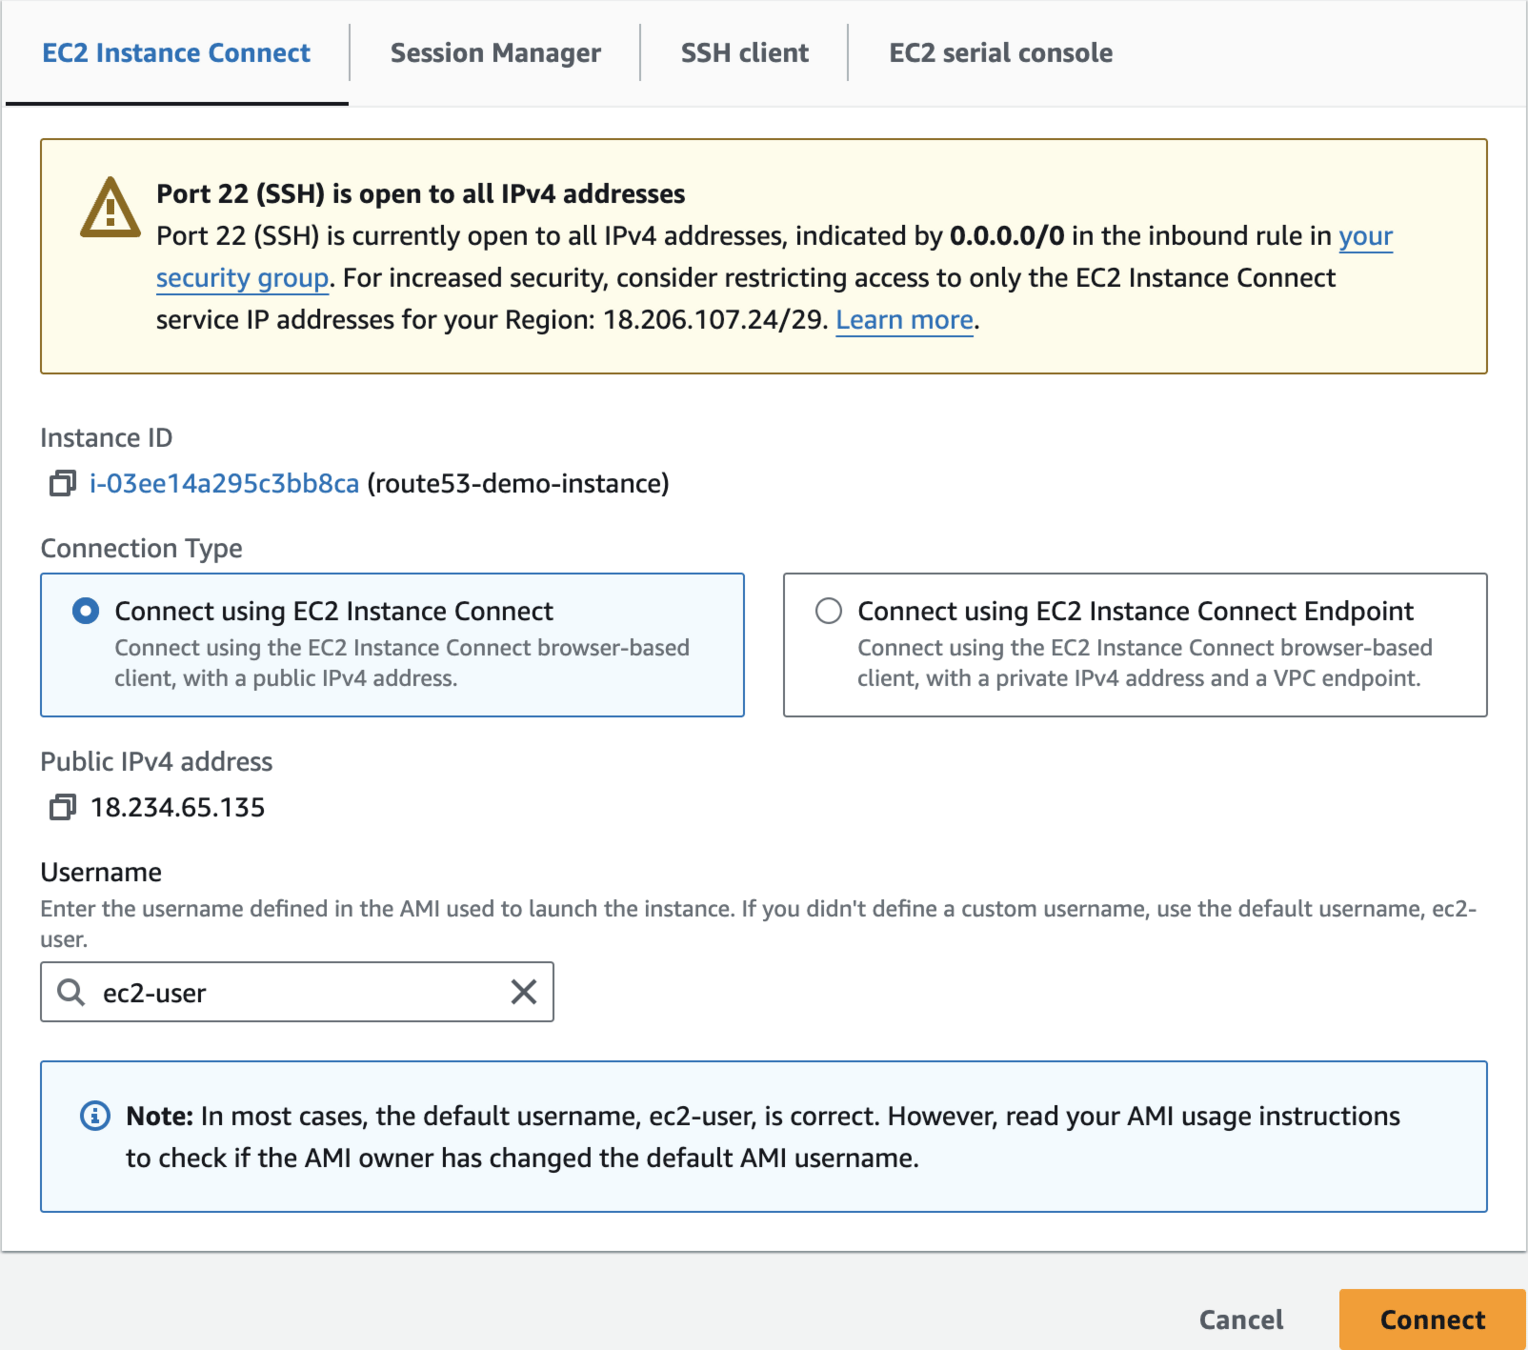Copy the Instance ID with copy icon
Viewport: 1528px width, 1350px height.
[x=62, y=484]
